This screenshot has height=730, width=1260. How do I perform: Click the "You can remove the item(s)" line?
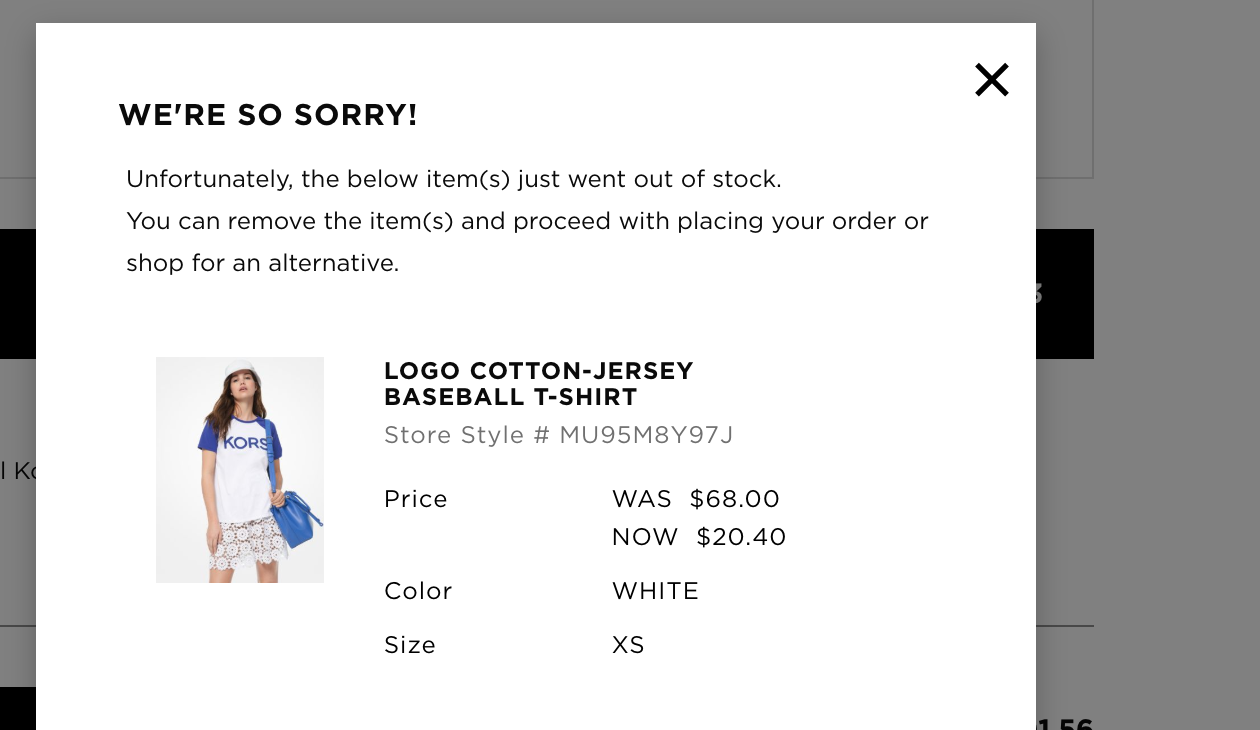[527, 221]
